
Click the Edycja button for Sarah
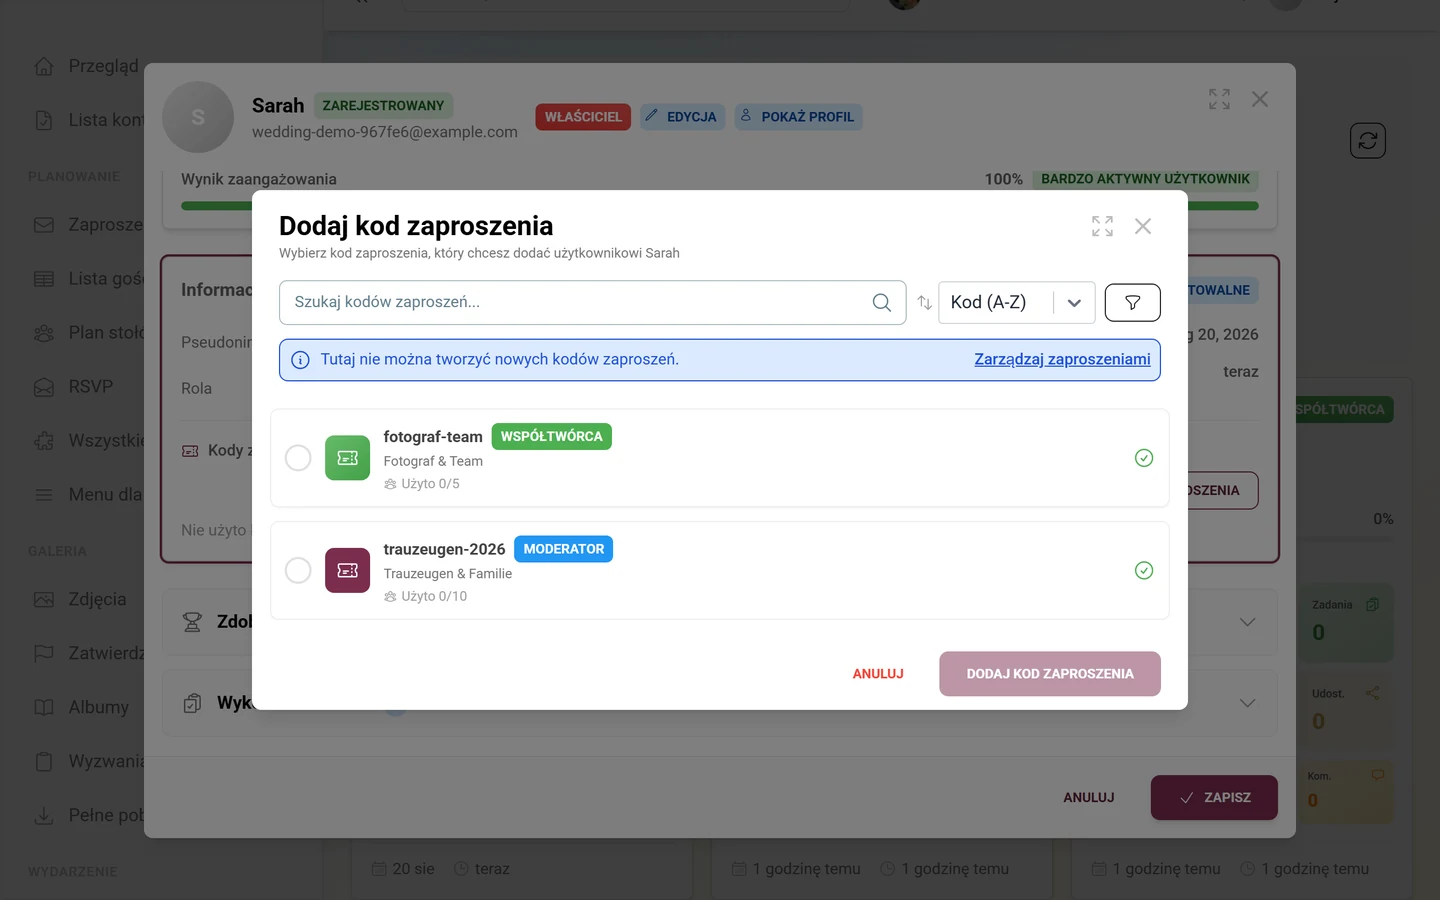681,117
